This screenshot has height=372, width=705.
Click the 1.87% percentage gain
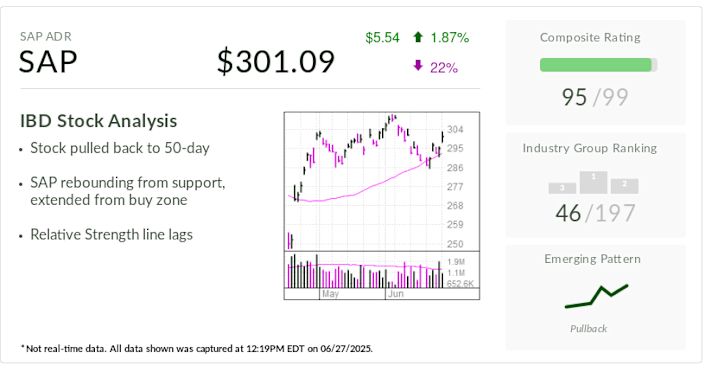point(450,38)
